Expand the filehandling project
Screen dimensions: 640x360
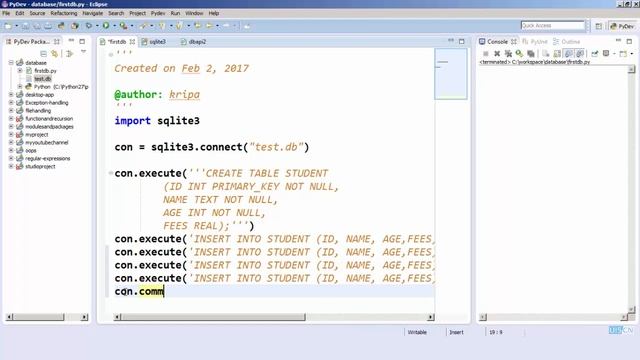[x=11, y=110]
